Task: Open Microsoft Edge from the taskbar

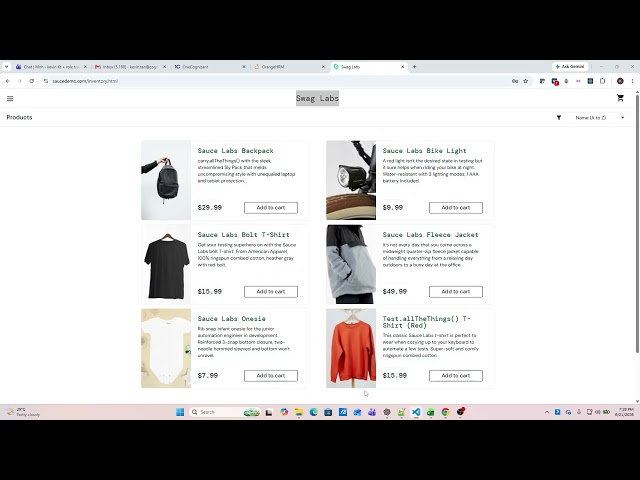Action: coord(313,412)
